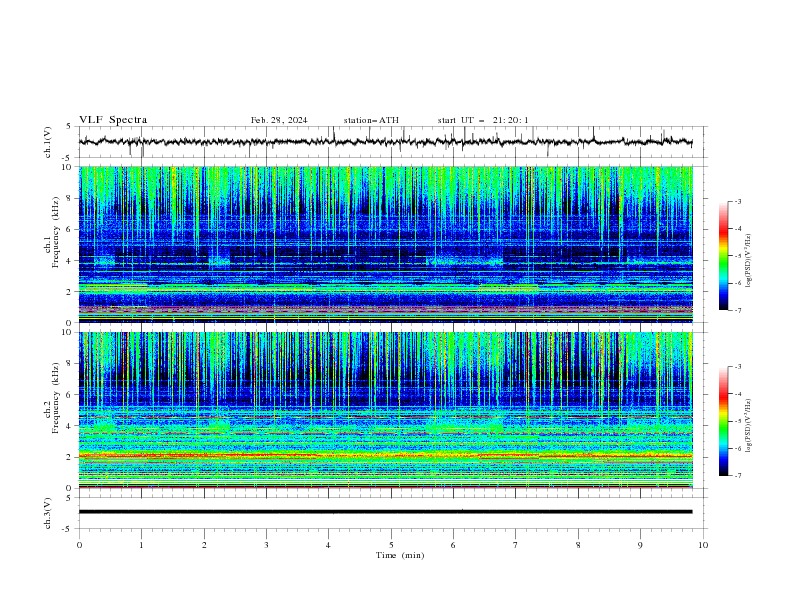Click the time axis tick label '8'
Image resolution: width=792 pixels, height=612 pixels.
coord(578,545)
